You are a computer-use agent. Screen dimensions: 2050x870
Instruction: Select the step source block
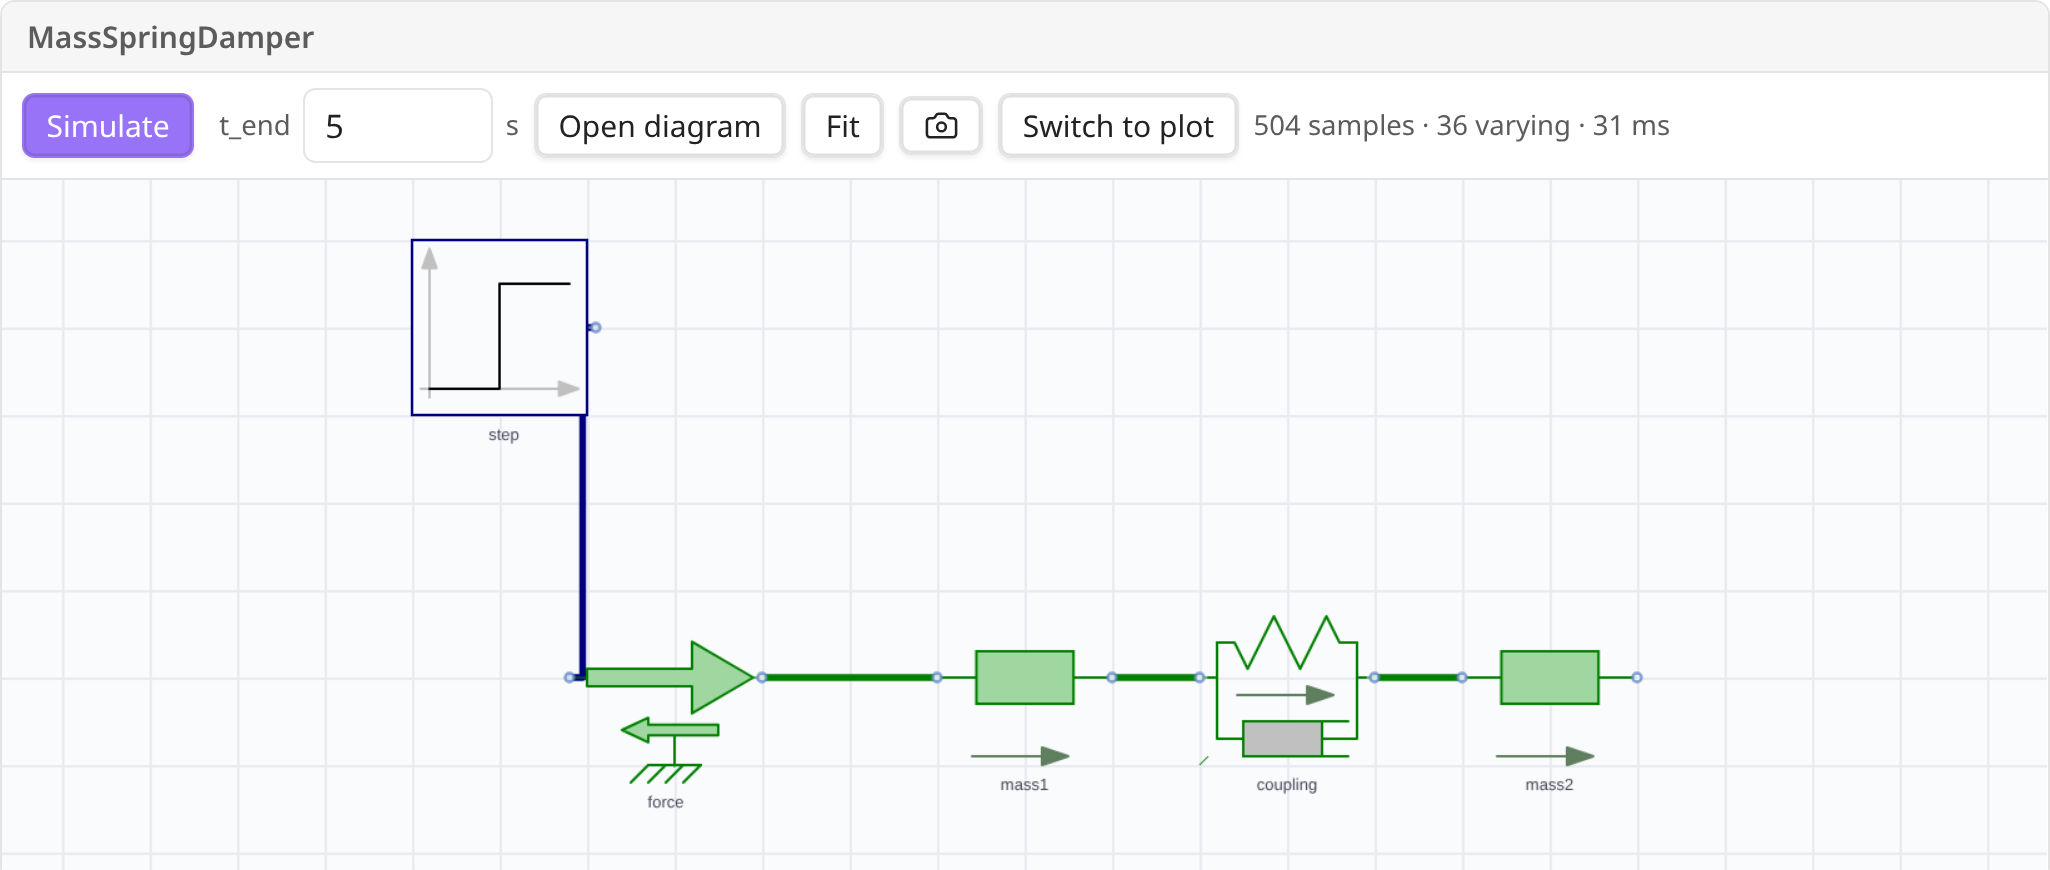pos(499,327)
